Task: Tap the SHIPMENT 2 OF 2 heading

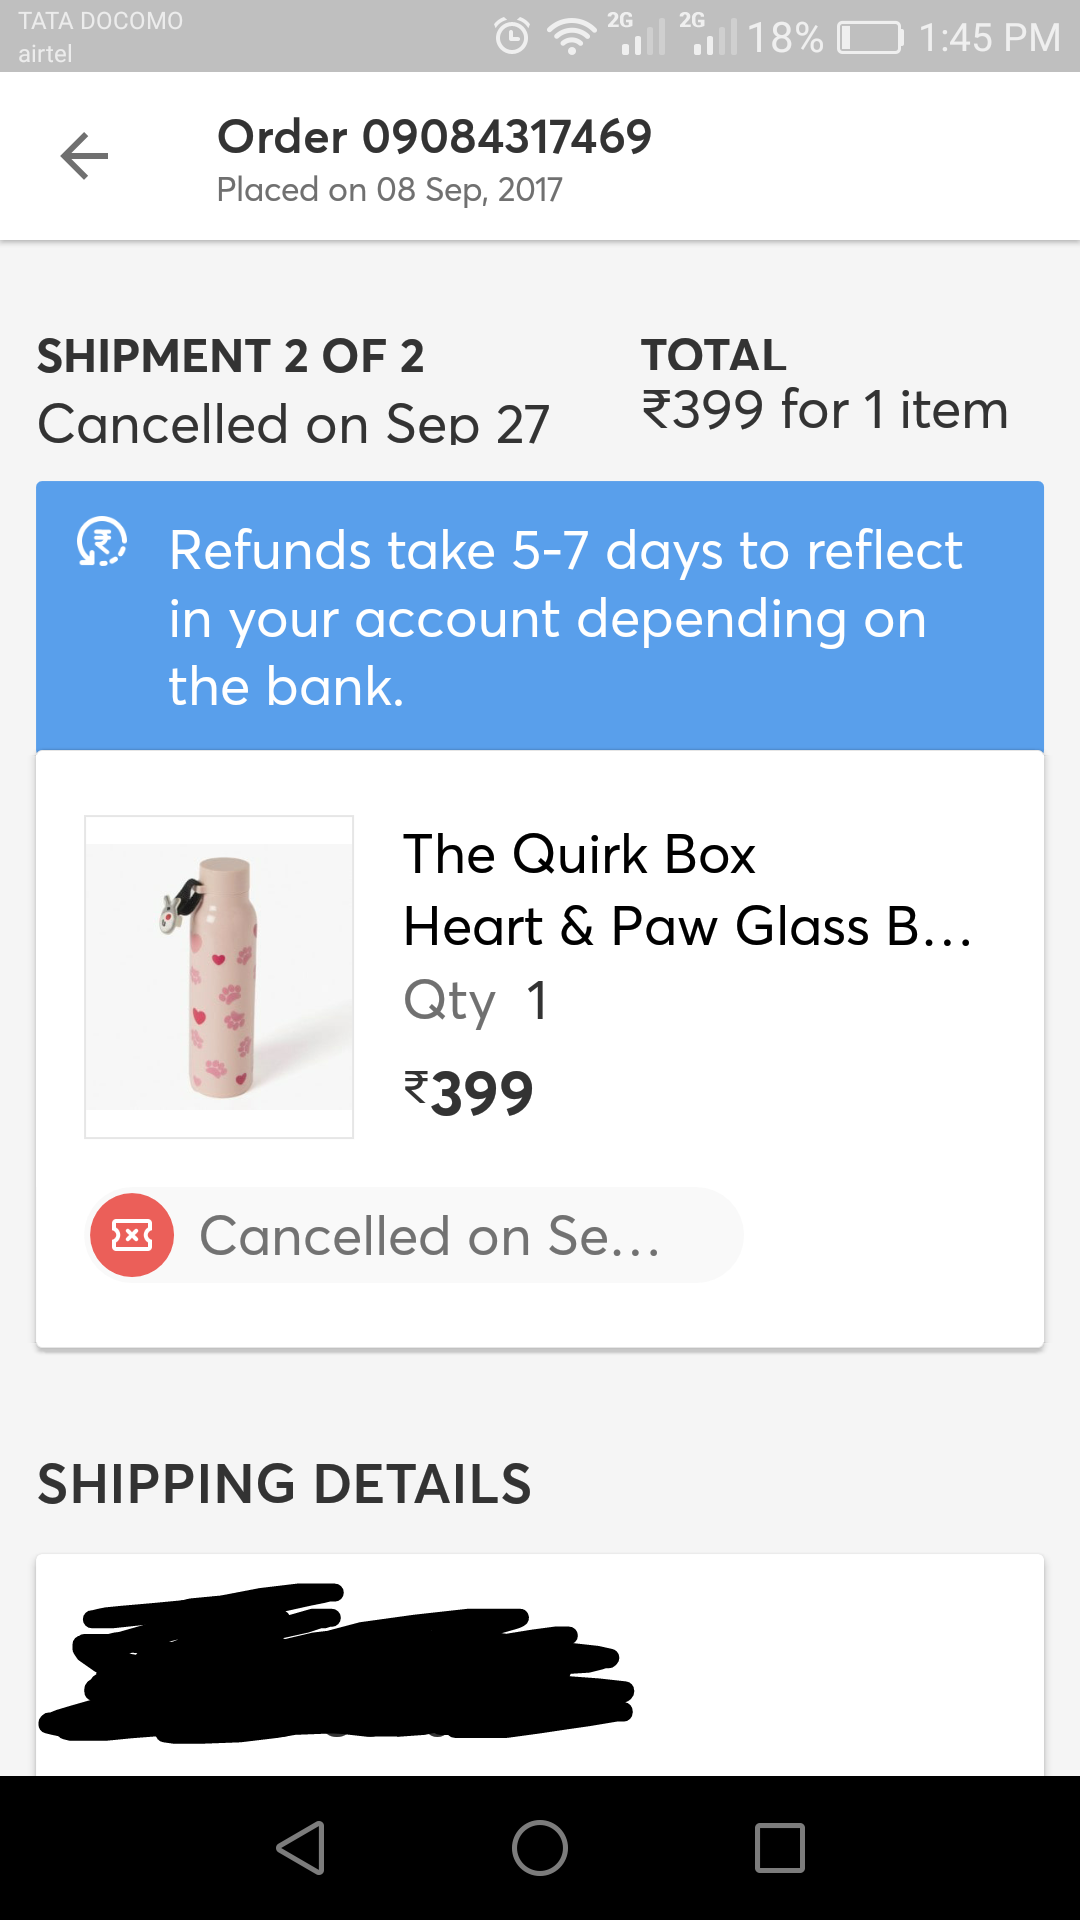Action: click(231, 357)
